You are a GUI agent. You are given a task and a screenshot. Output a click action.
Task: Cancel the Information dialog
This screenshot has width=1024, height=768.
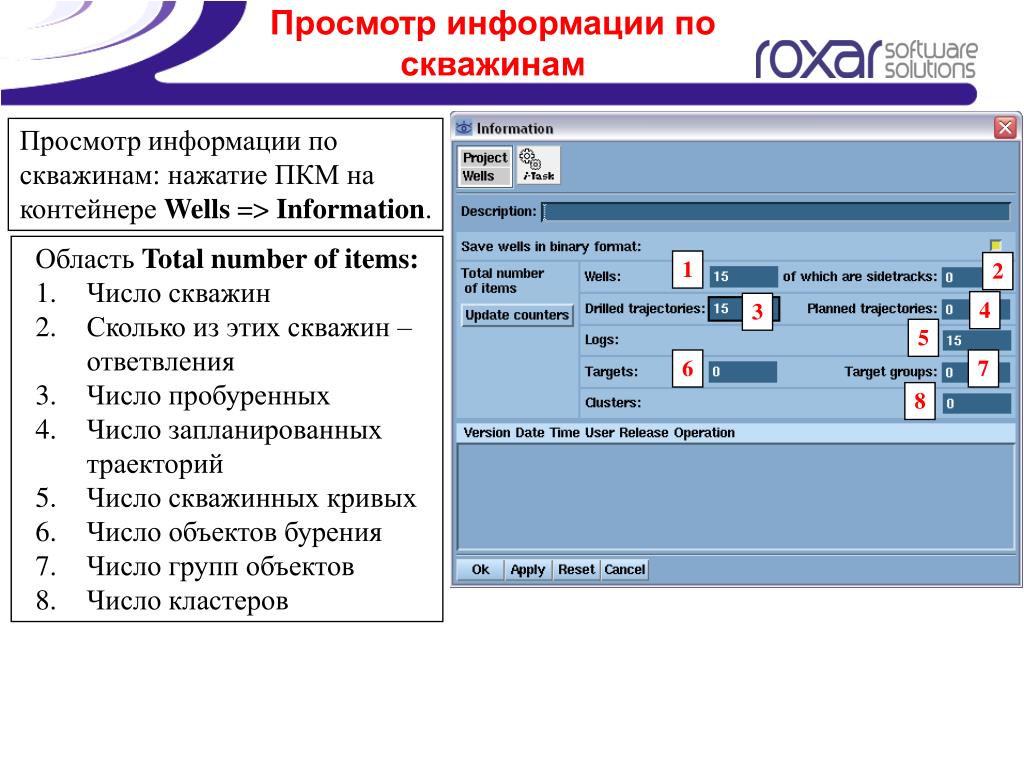pos(624,569)
